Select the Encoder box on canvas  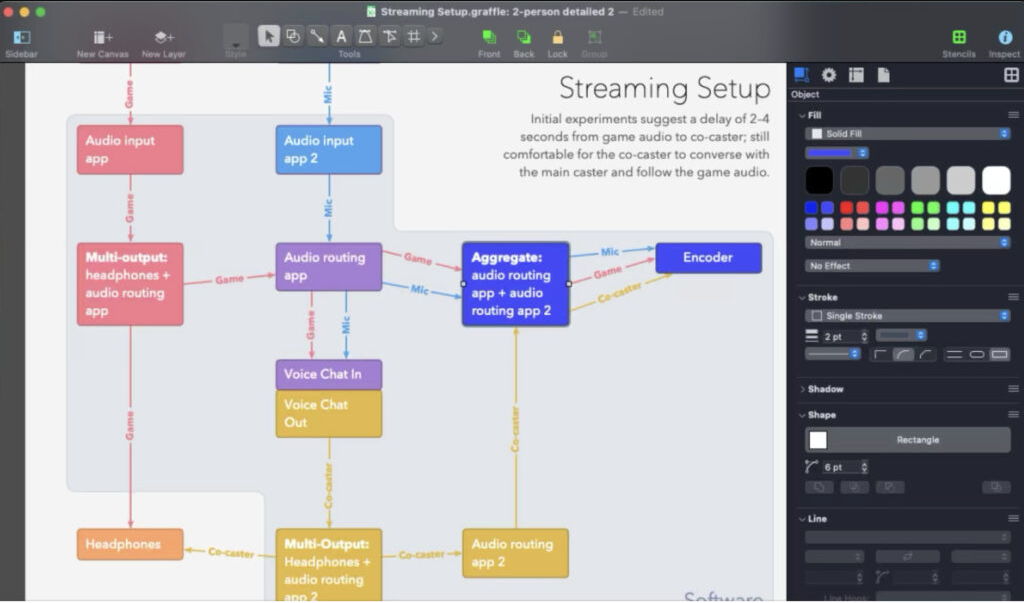(709, 258)
